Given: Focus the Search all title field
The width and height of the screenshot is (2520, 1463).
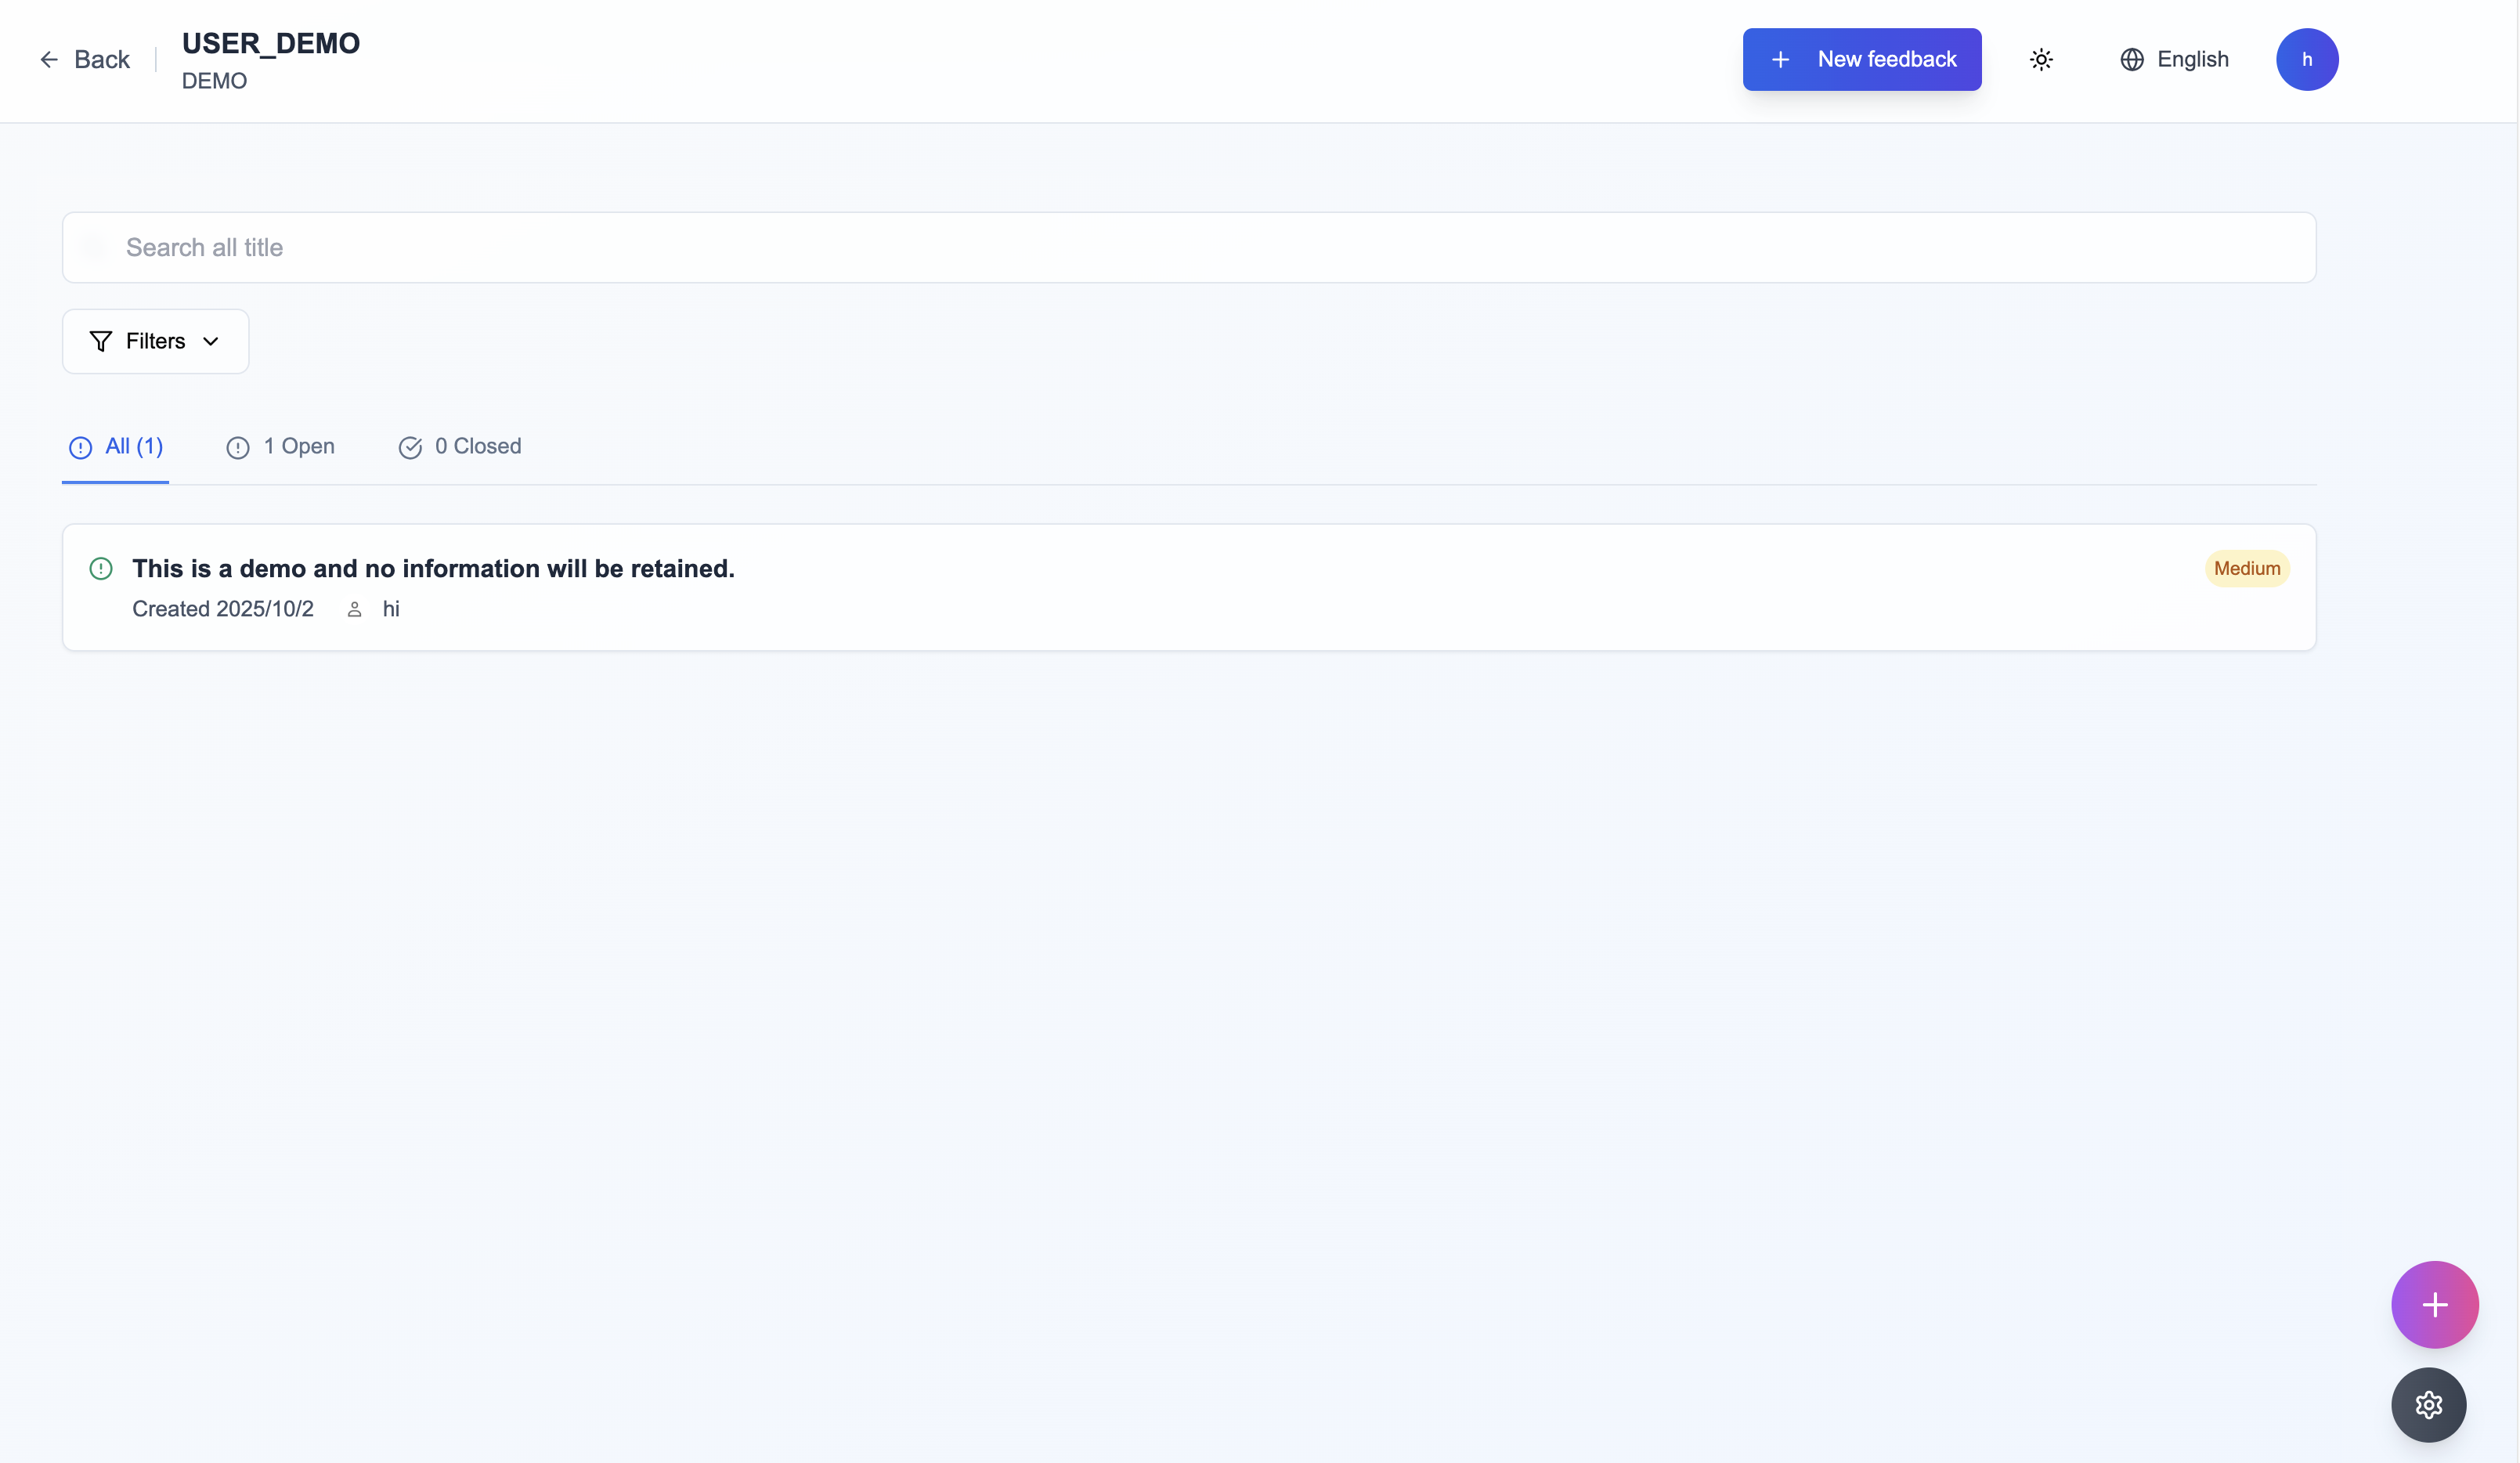Looking at the screenshot, I should click(1188, 248).
